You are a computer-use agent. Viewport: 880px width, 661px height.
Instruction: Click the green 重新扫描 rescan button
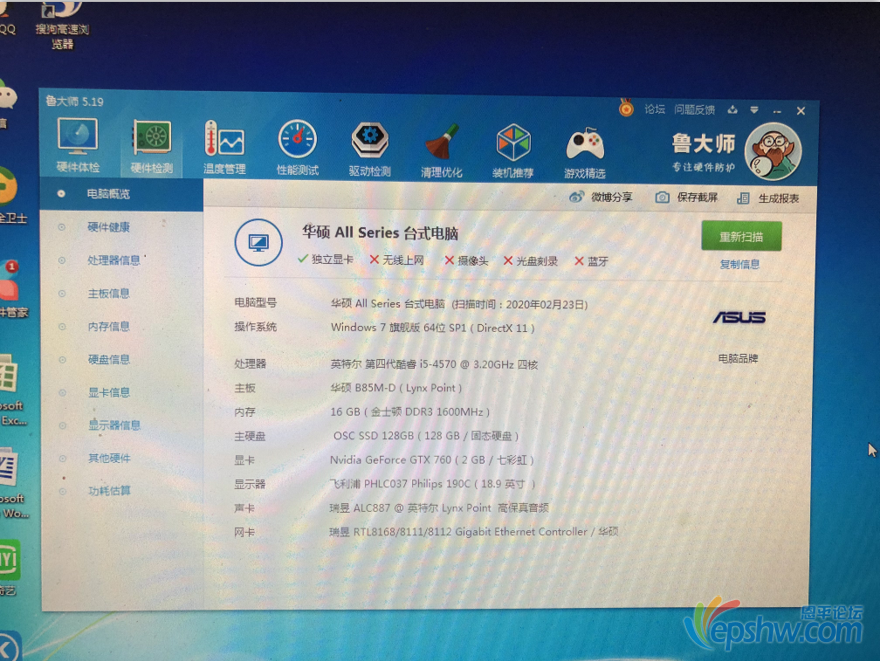pos(741,236)
